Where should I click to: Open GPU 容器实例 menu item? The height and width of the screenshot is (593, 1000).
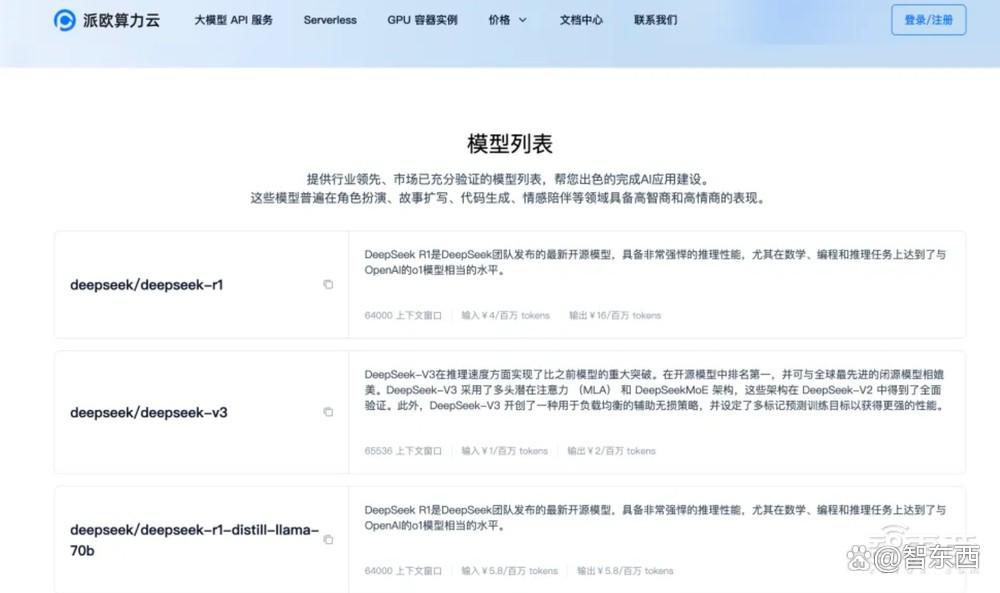422,20
